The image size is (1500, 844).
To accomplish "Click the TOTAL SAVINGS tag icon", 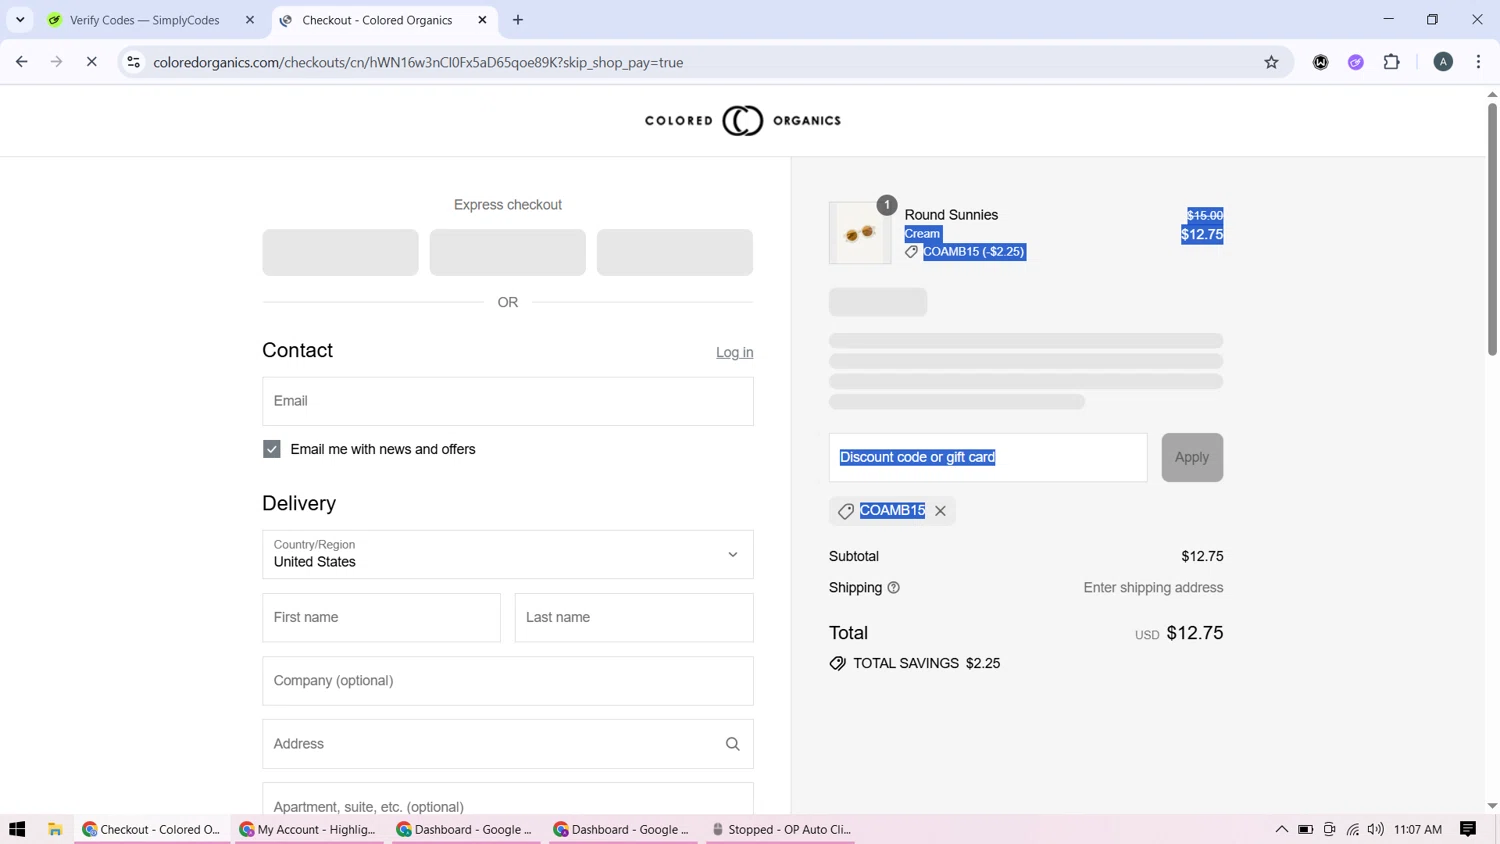I will [838, 663].
